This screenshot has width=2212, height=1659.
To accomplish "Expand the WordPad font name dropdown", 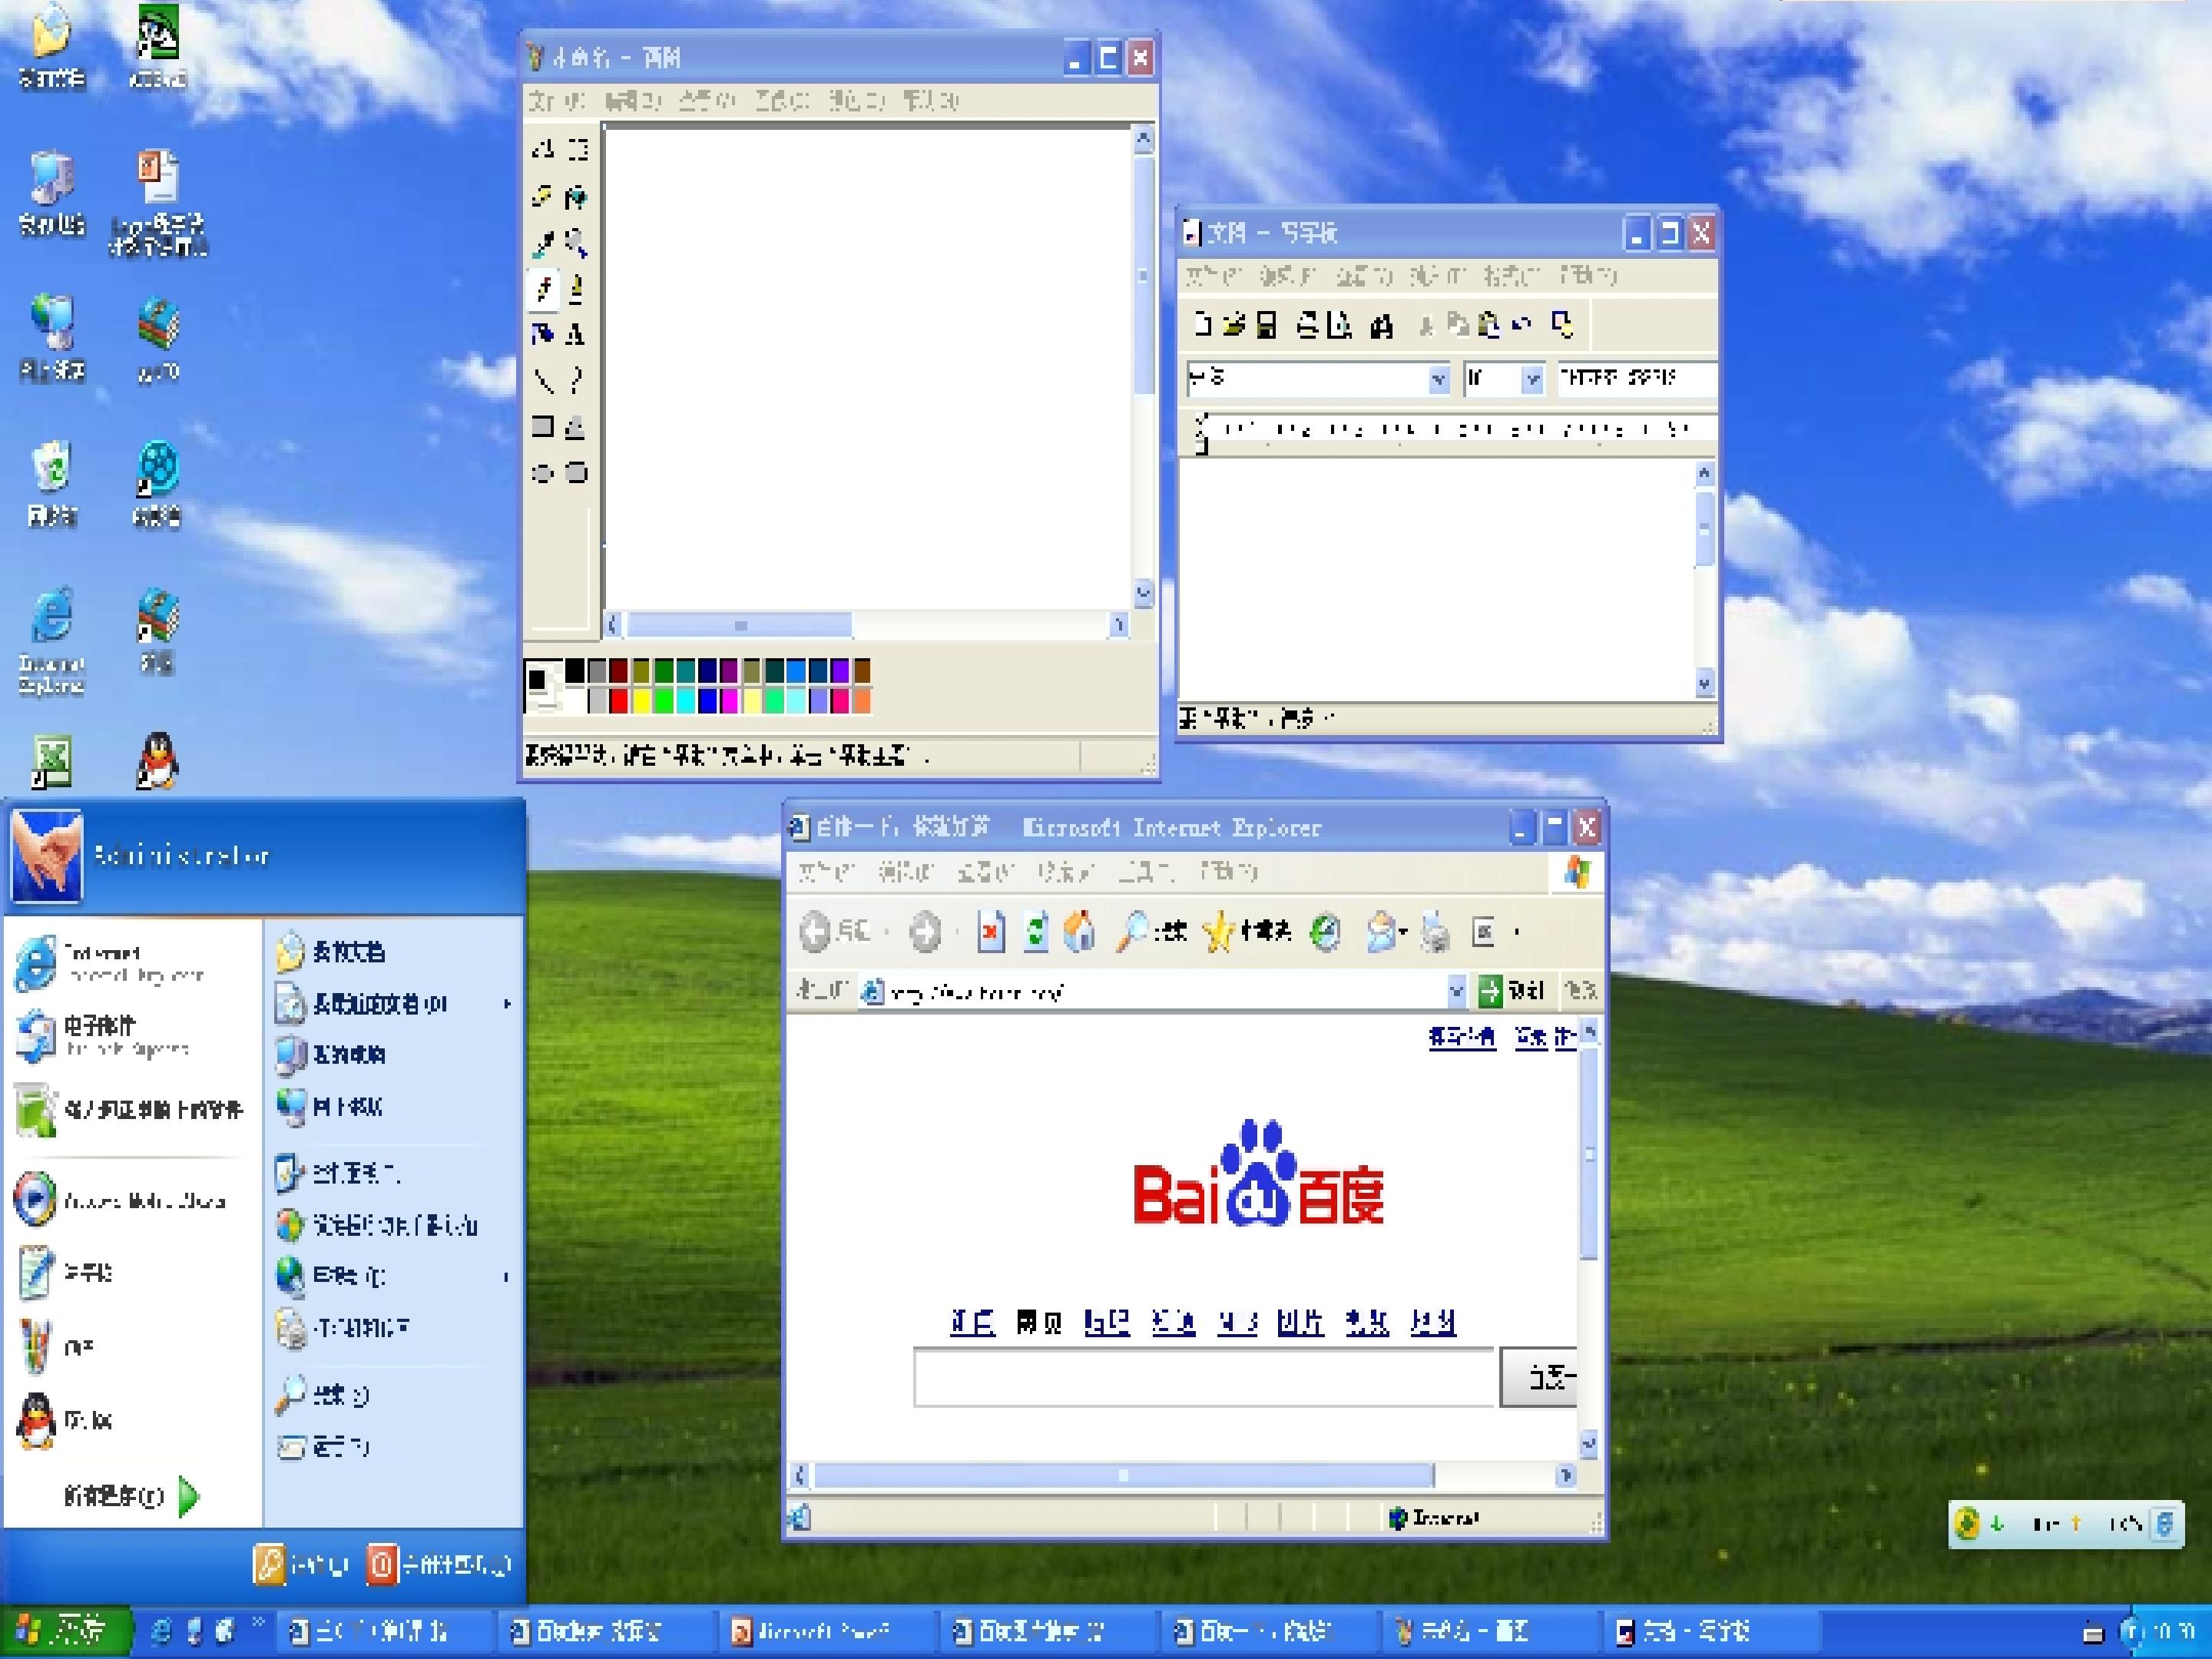I will tap(1438, 379).
